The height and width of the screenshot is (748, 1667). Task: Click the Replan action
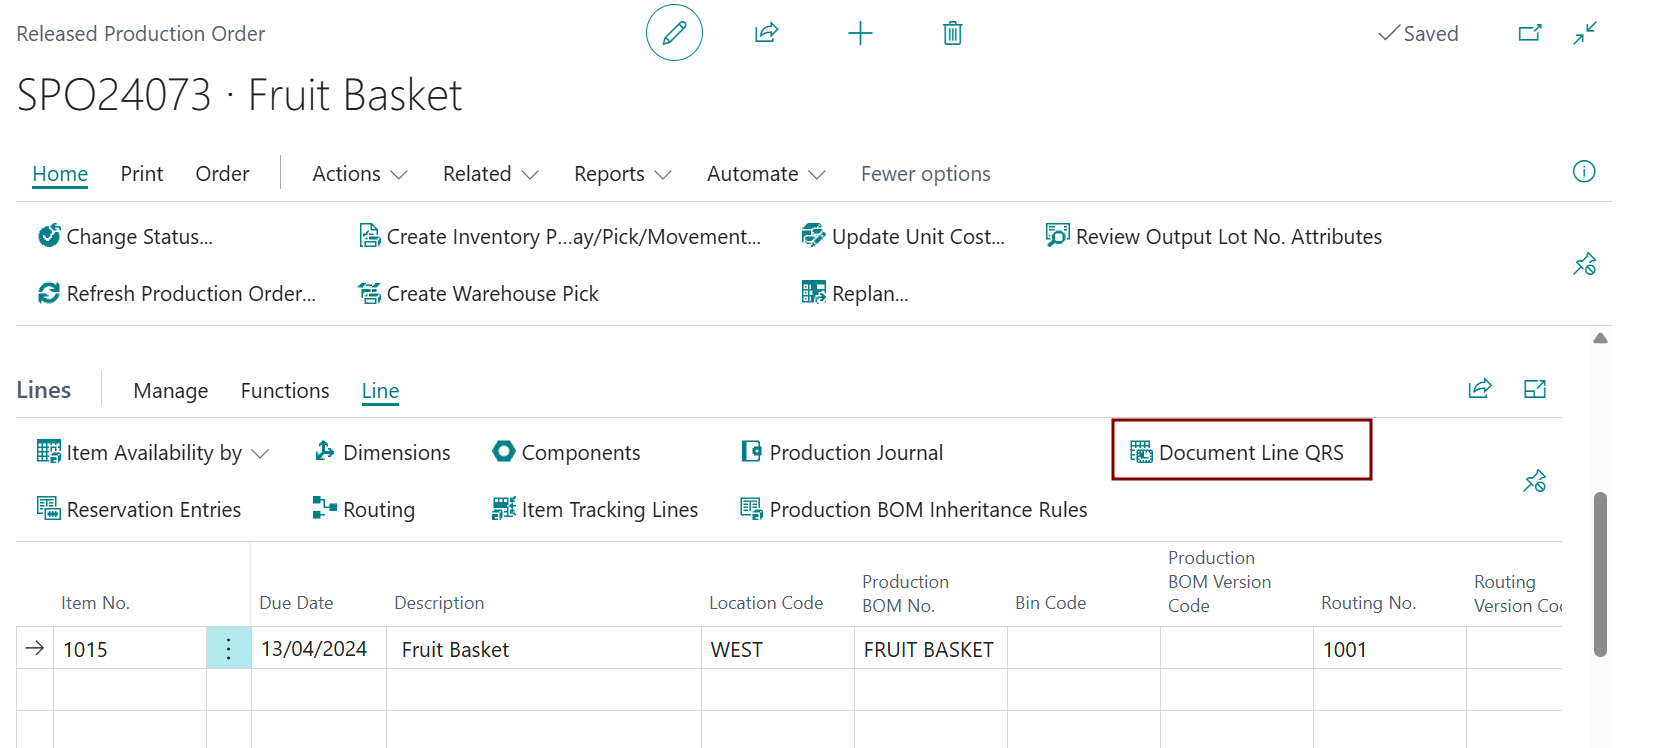(x=855, y=293)
